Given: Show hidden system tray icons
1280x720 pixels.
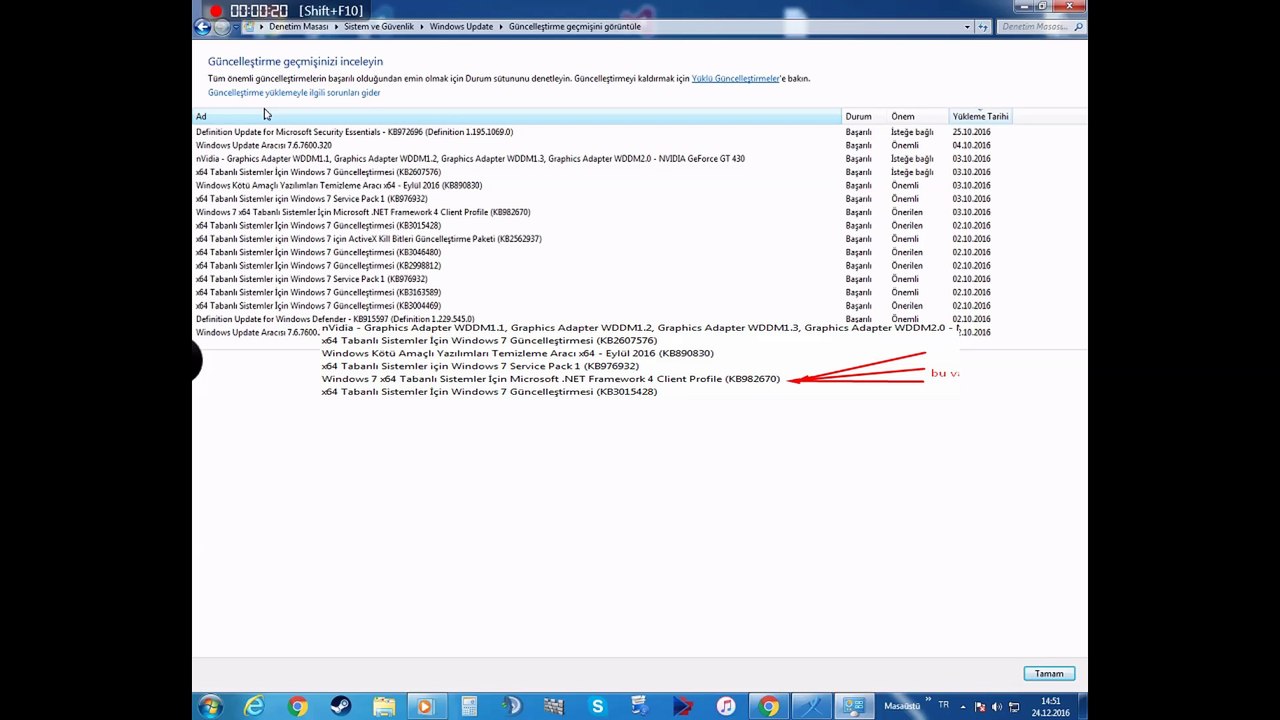Looking at the screenshot, I should 964,706.
